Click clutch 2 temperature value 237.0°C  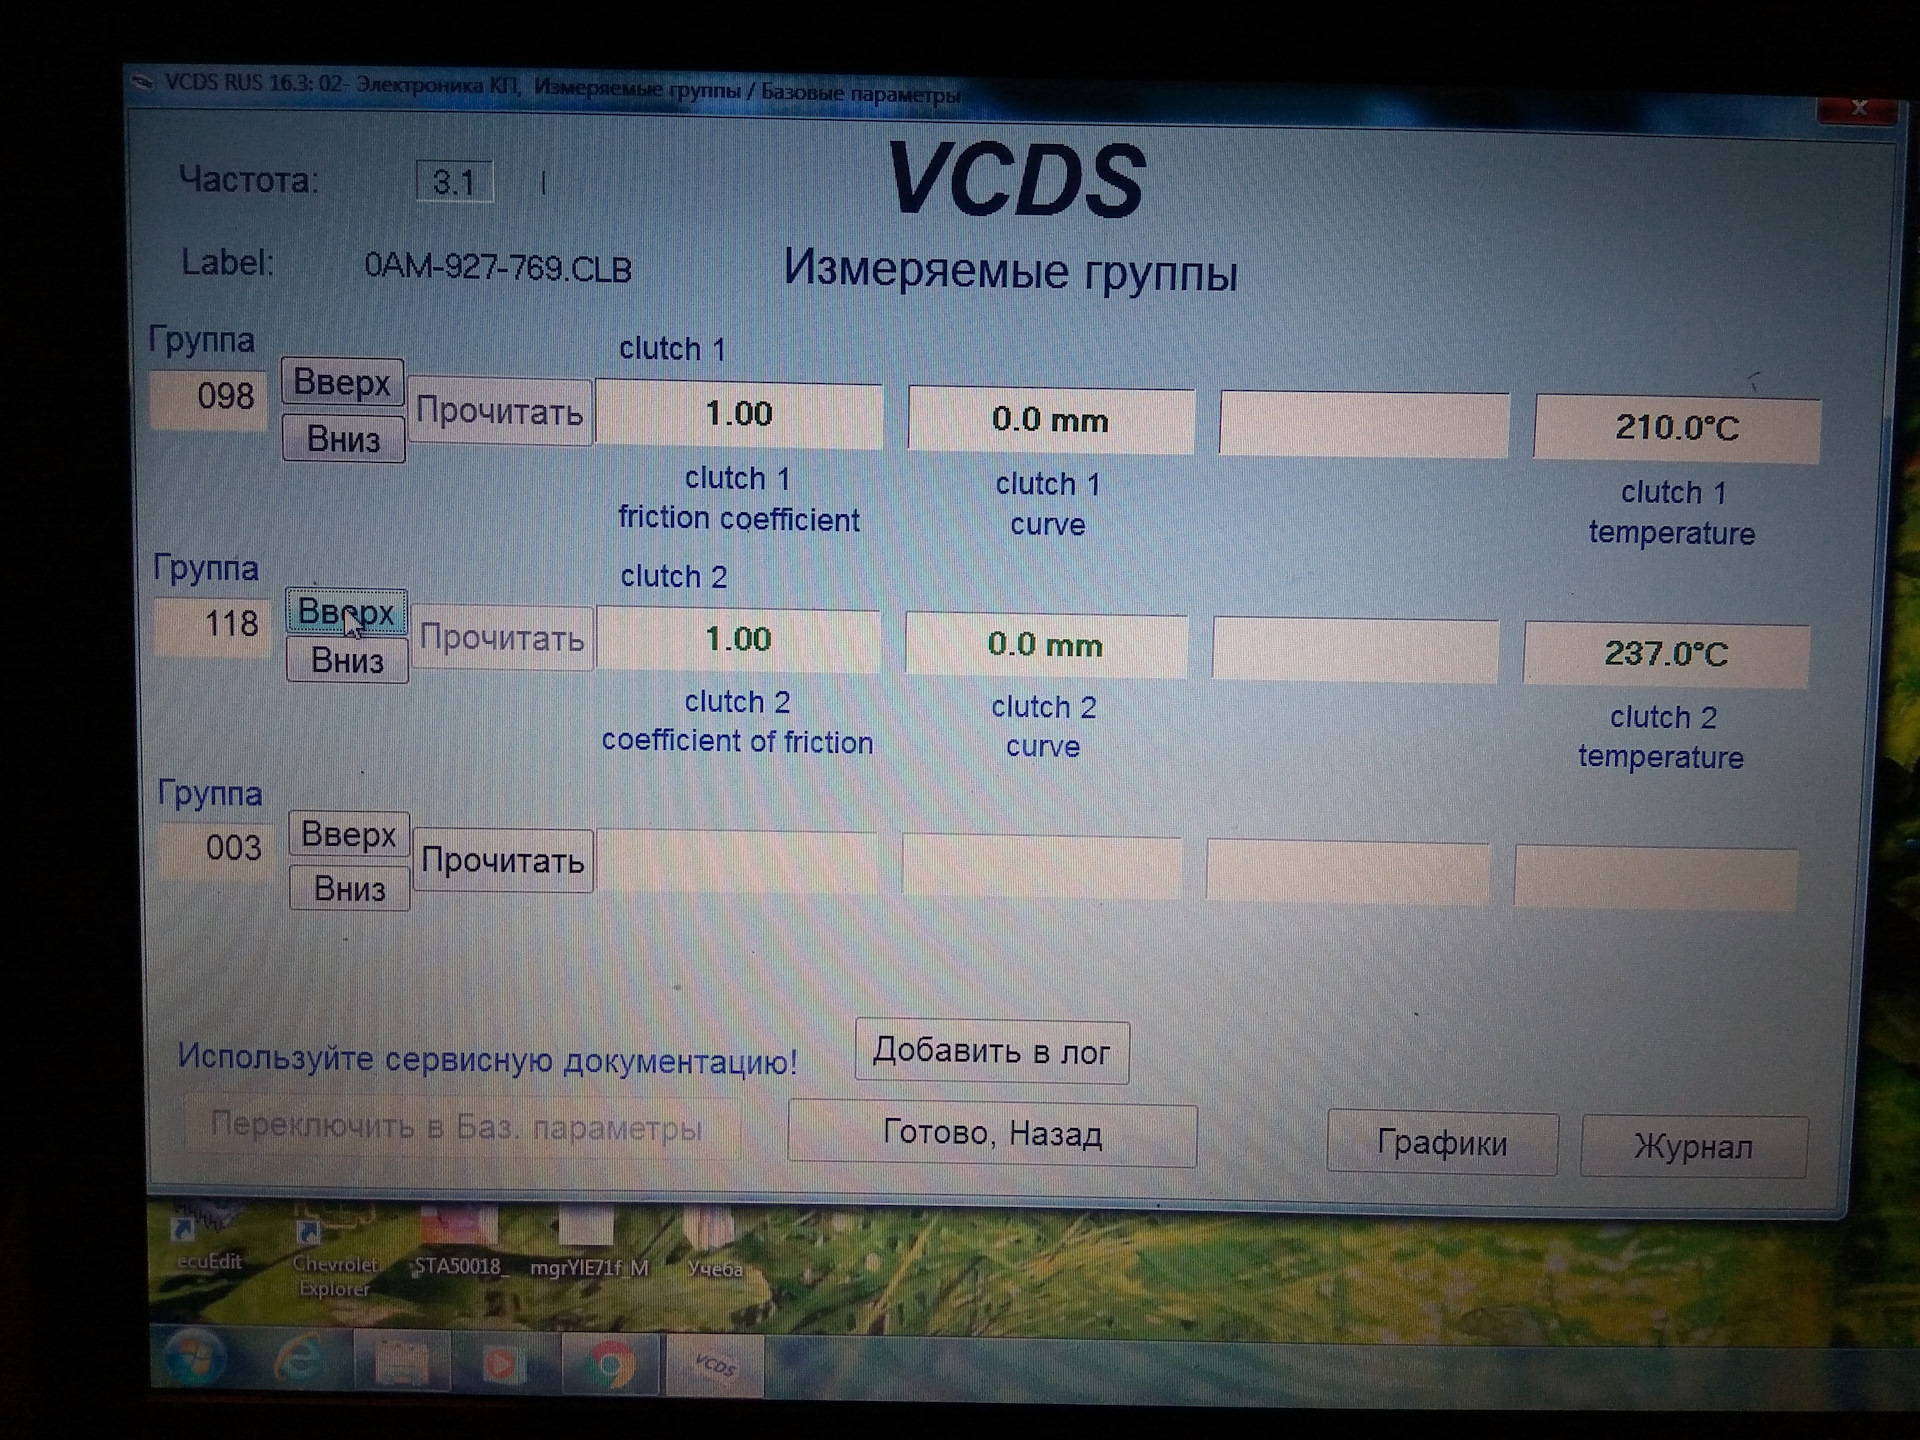1666,654
